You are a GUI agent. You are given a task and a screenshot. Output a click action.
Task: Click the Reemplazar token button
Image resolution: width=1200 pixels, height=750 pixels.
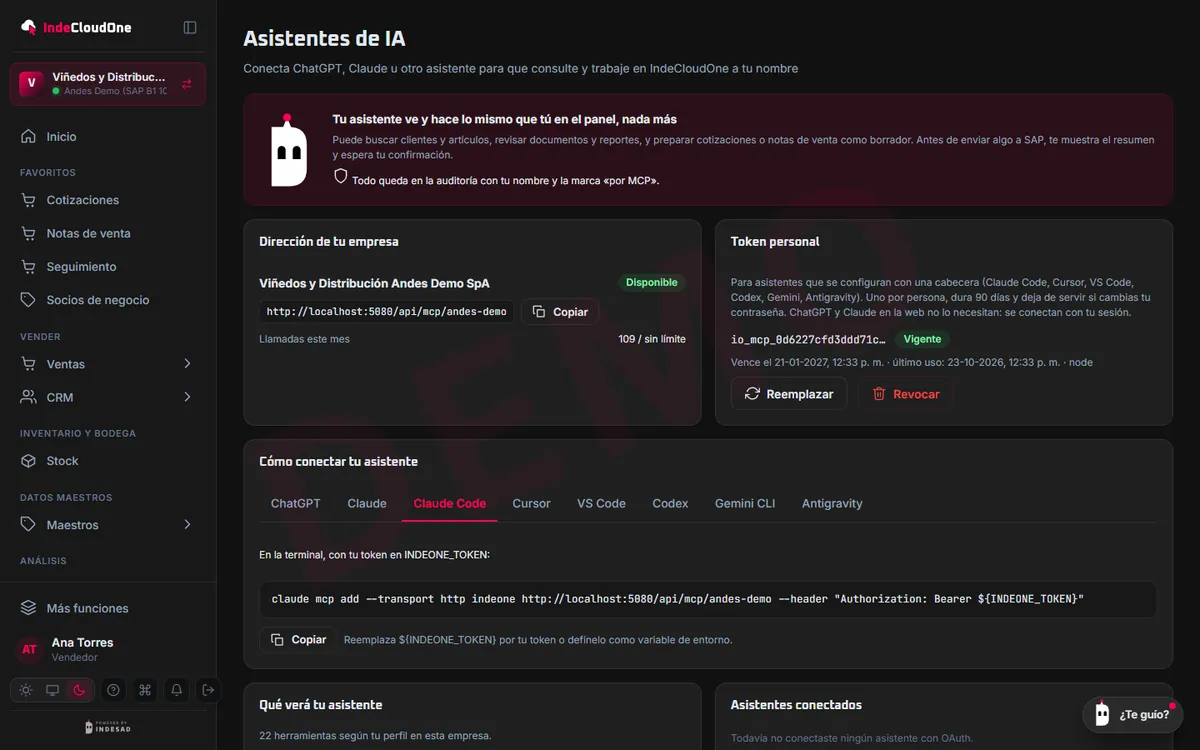tap(789, 394)
